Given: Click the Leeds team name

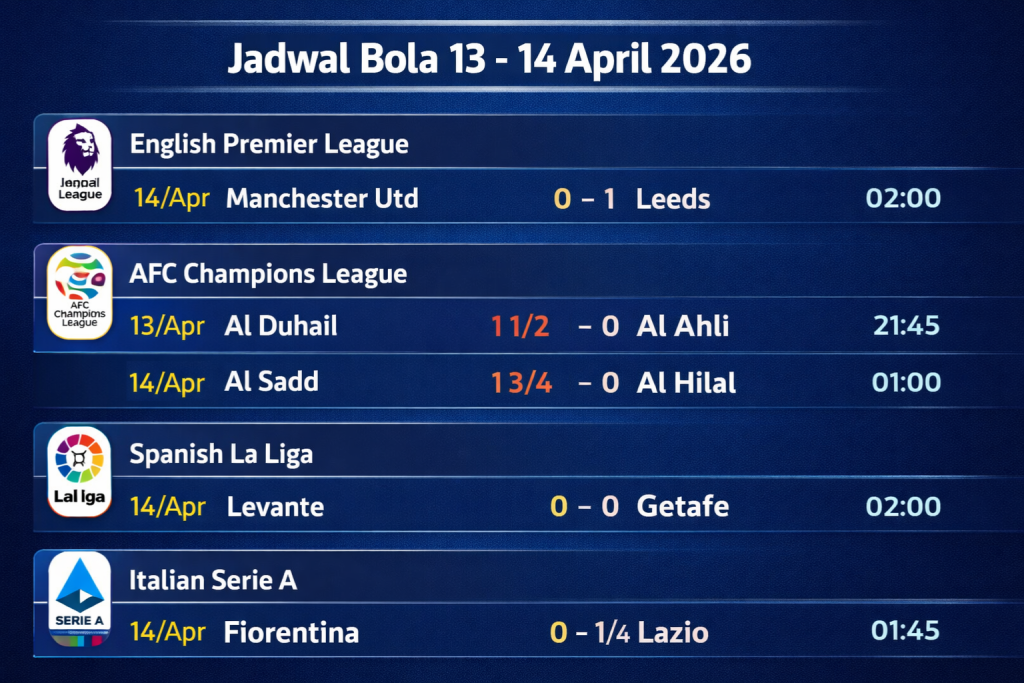Looking at the screenshot, I should coord(673,199).
